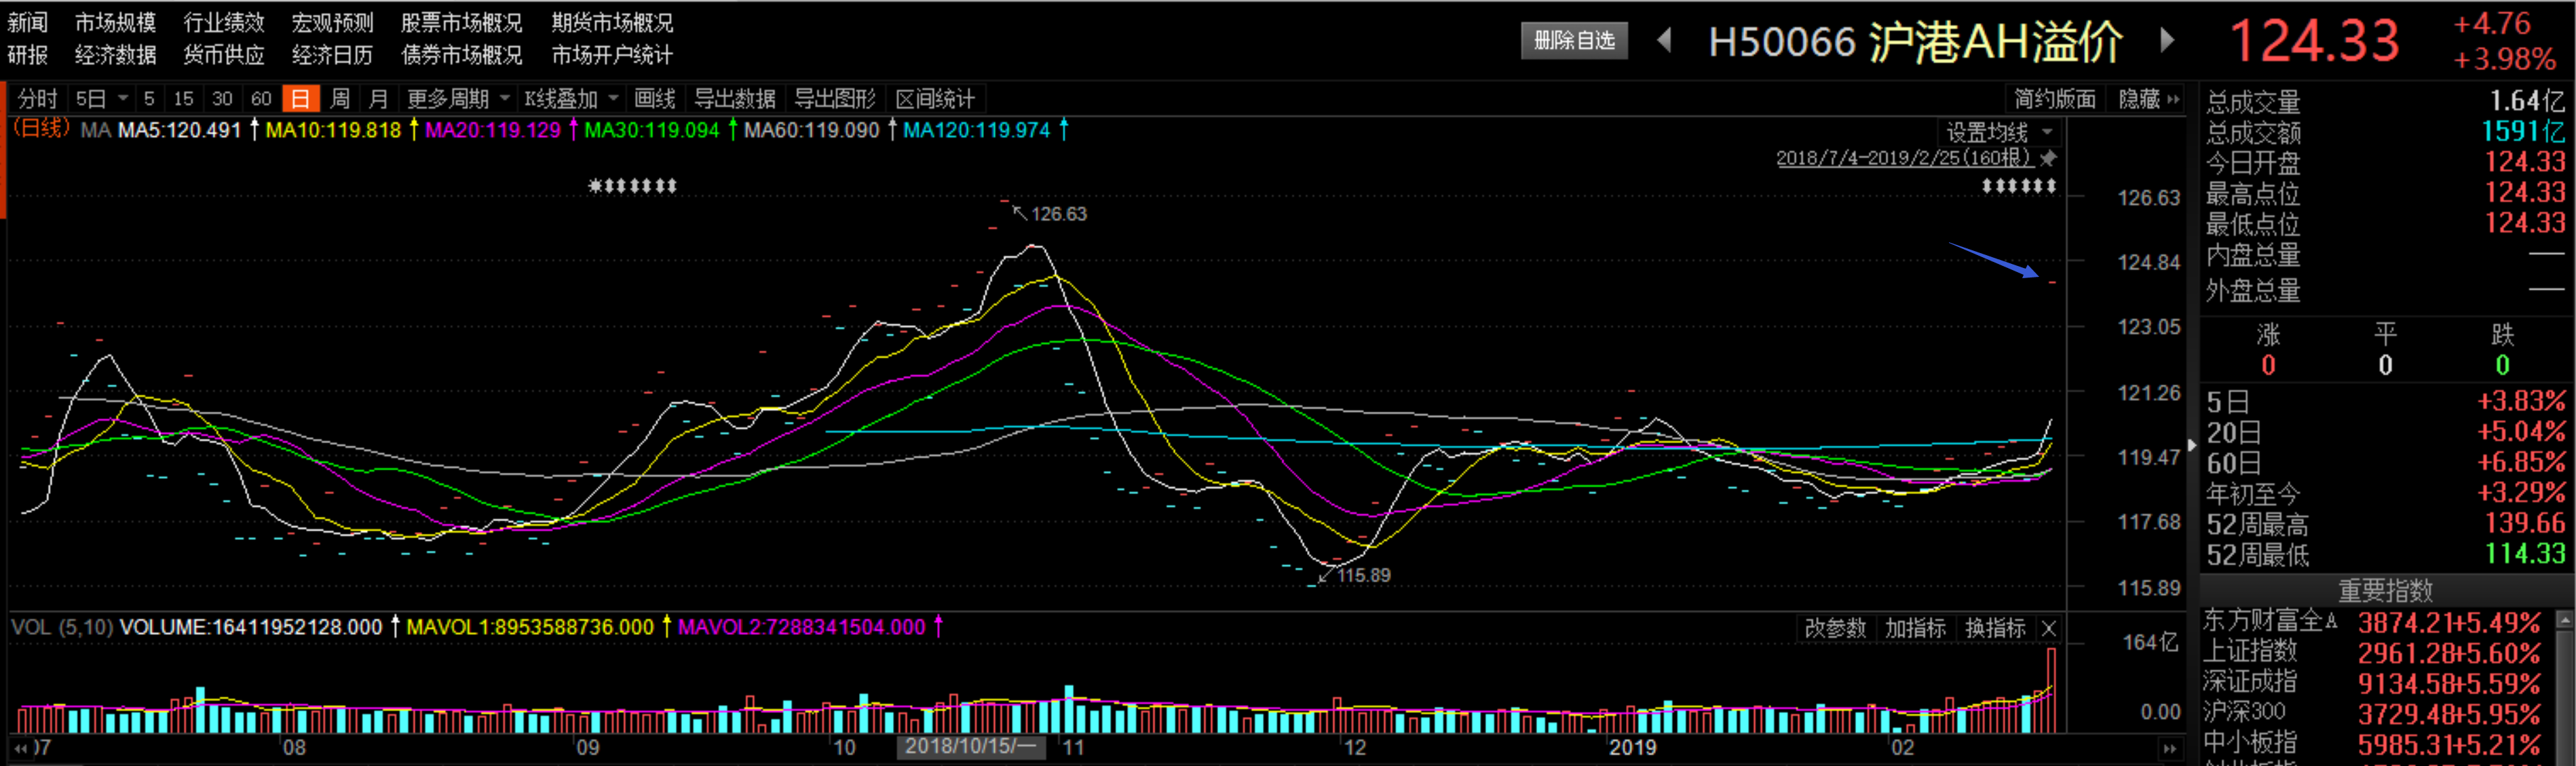
Task: Go to previous security with left arrow
Action: pyautogui.click(x=1665, y=41)
